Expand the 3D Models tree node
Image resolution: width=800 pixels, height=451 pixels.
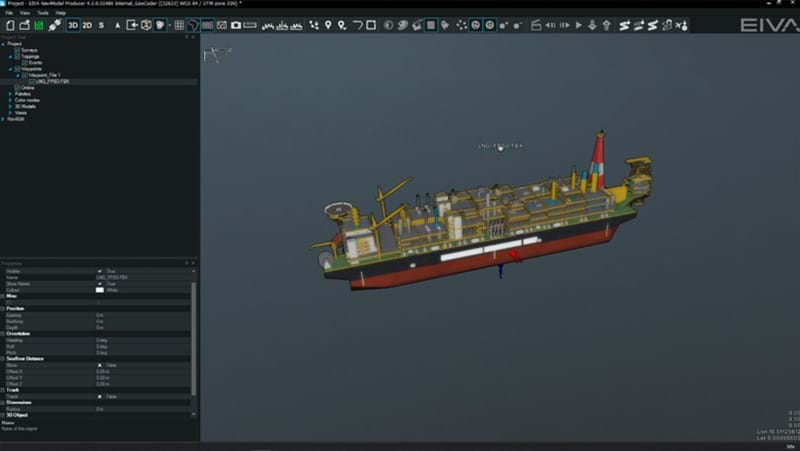[10, 106]
